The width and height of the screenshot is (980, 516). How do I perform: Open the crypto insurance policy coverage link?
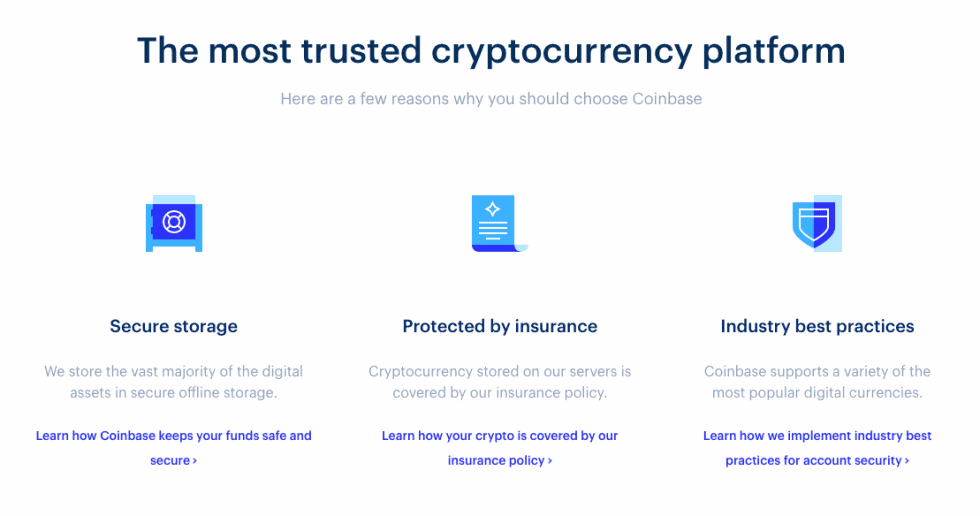pos(499,437)
